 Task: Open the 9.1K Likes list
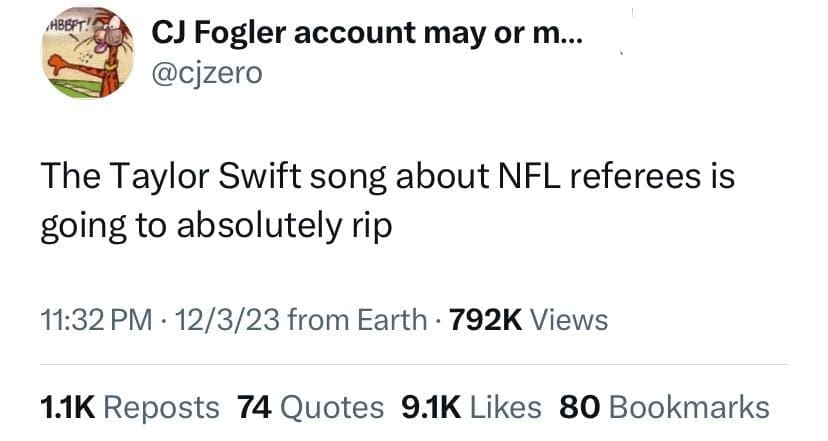[x=470, y=407]
